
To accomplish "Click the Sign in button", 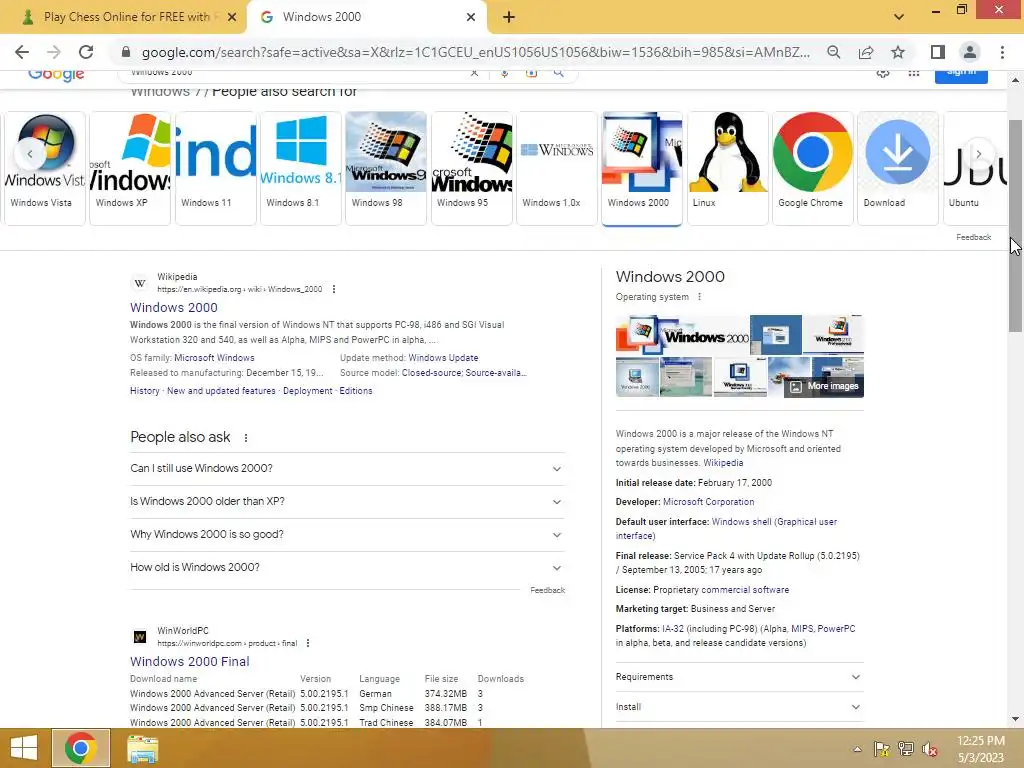I will tap(961, 74).
